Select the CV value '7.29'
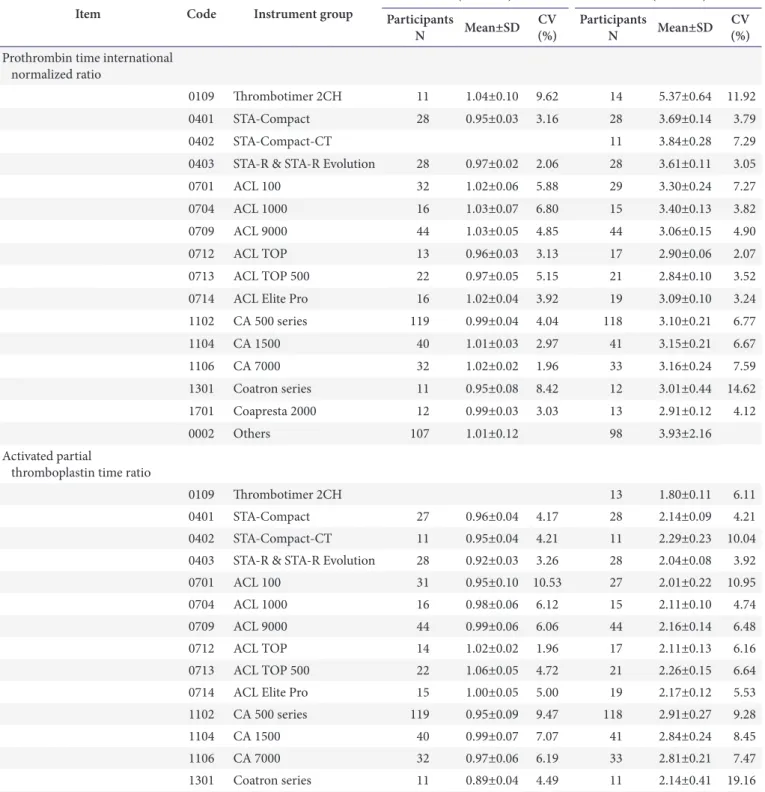 (x=744, y=141)
